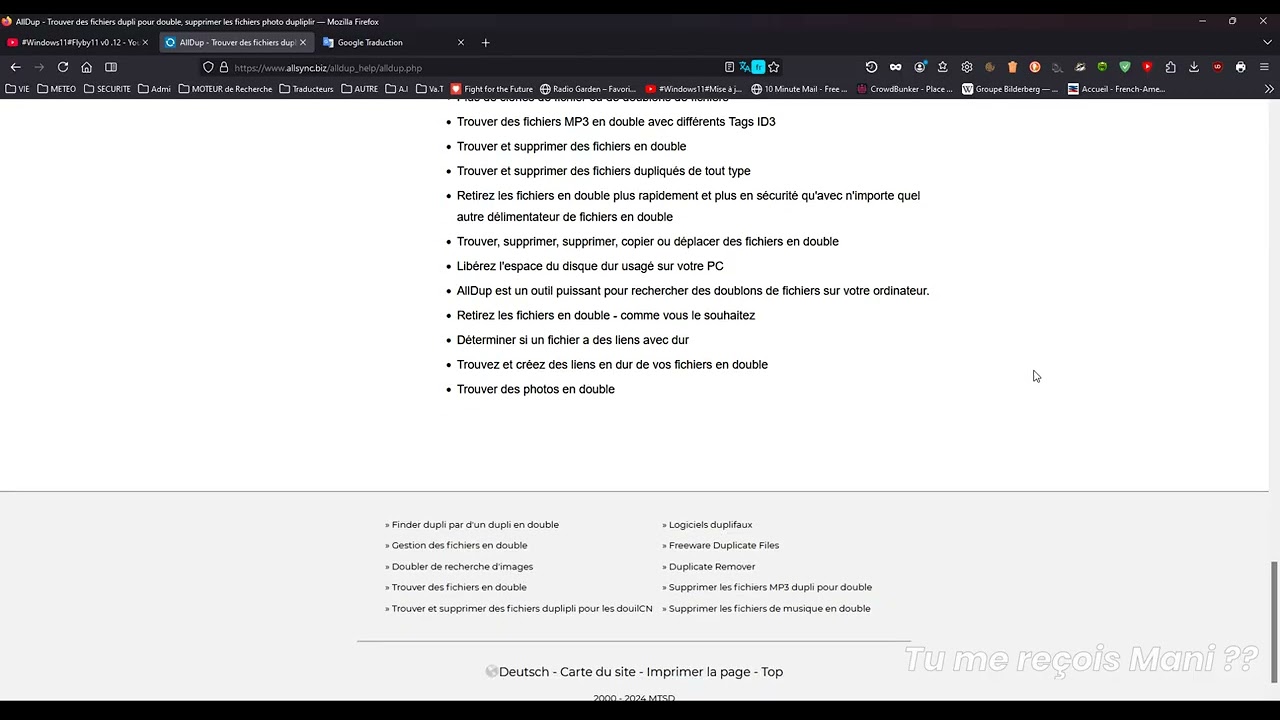The image size is (1280, 720).
Task: Click the green shield extension icon
Action: [x=1125, y=67]
